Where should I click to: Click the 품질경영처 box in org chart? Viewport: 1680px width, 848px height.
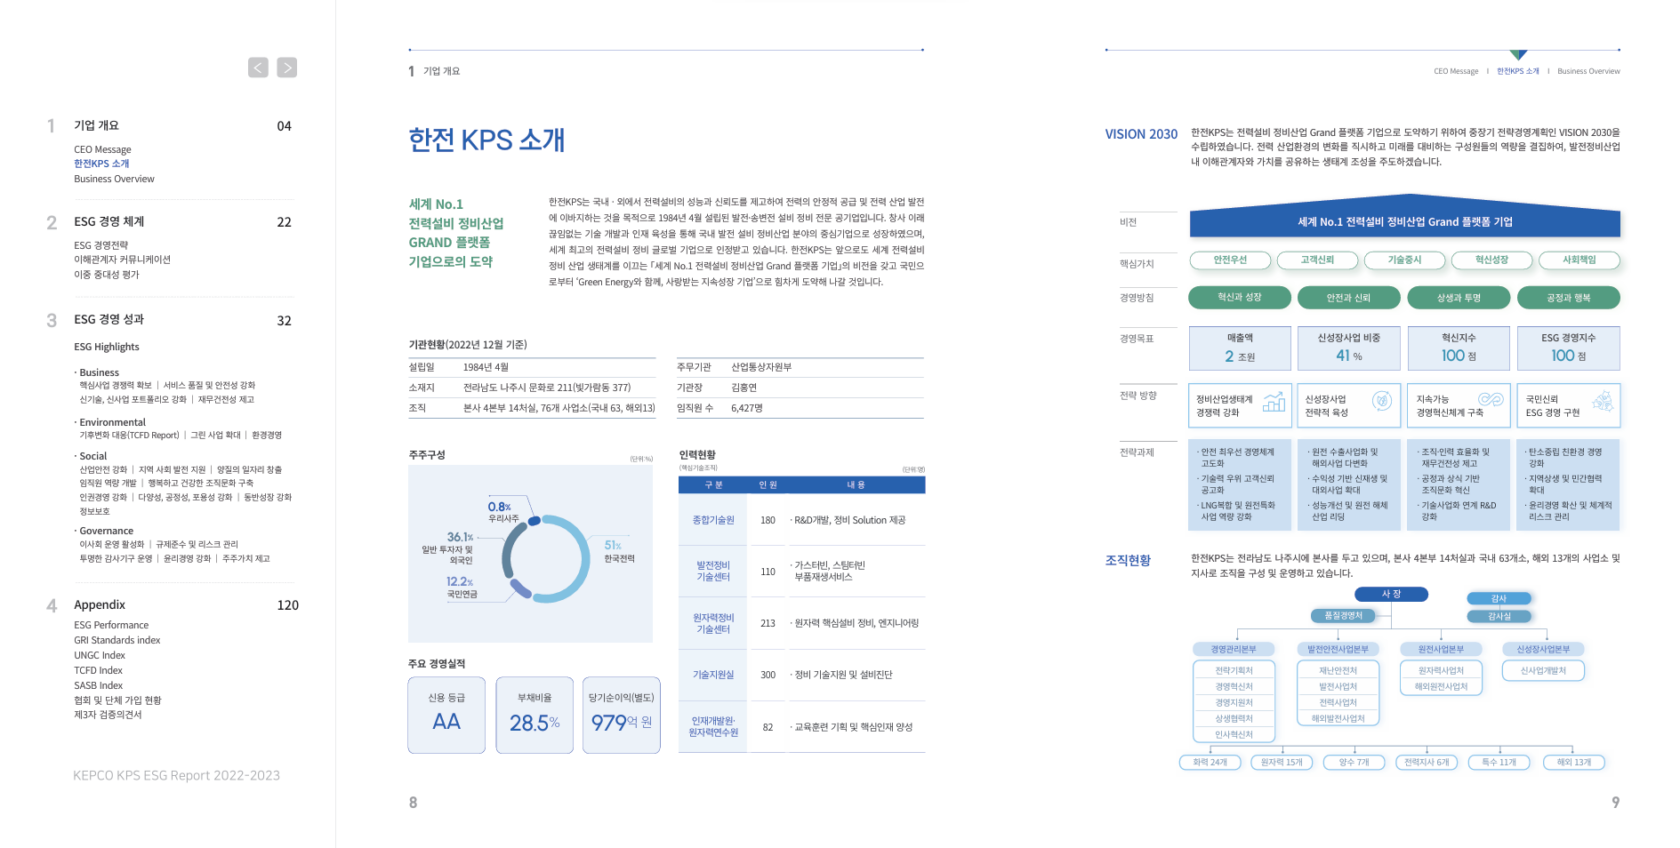coord(1343,616)
